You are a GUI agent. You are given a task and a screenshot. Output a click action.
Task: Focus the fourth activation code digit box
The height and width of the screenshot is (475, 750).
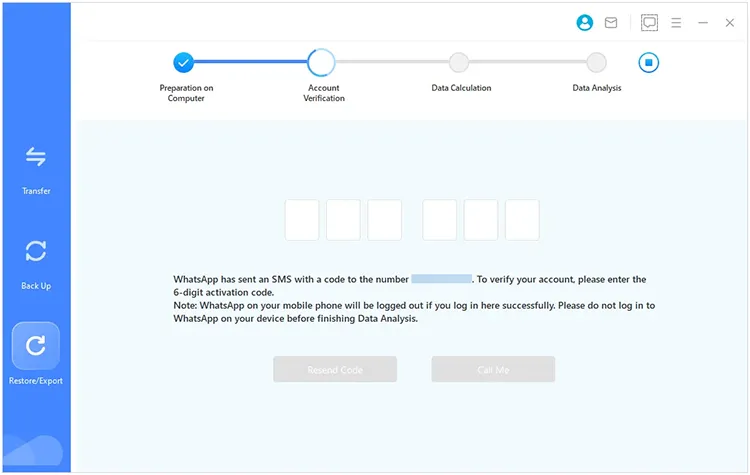click(440, 220)
